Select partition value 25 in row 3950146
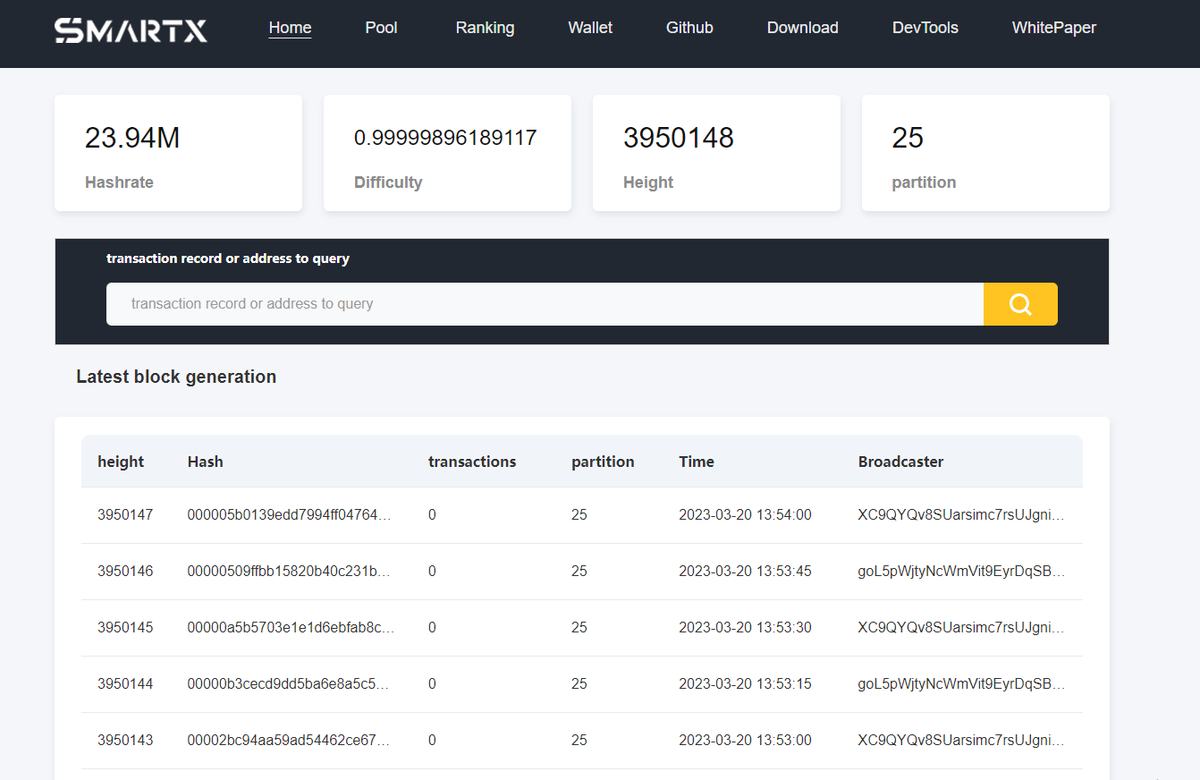This screenshot has height=780, width=1200. click(x=579, y=571)
